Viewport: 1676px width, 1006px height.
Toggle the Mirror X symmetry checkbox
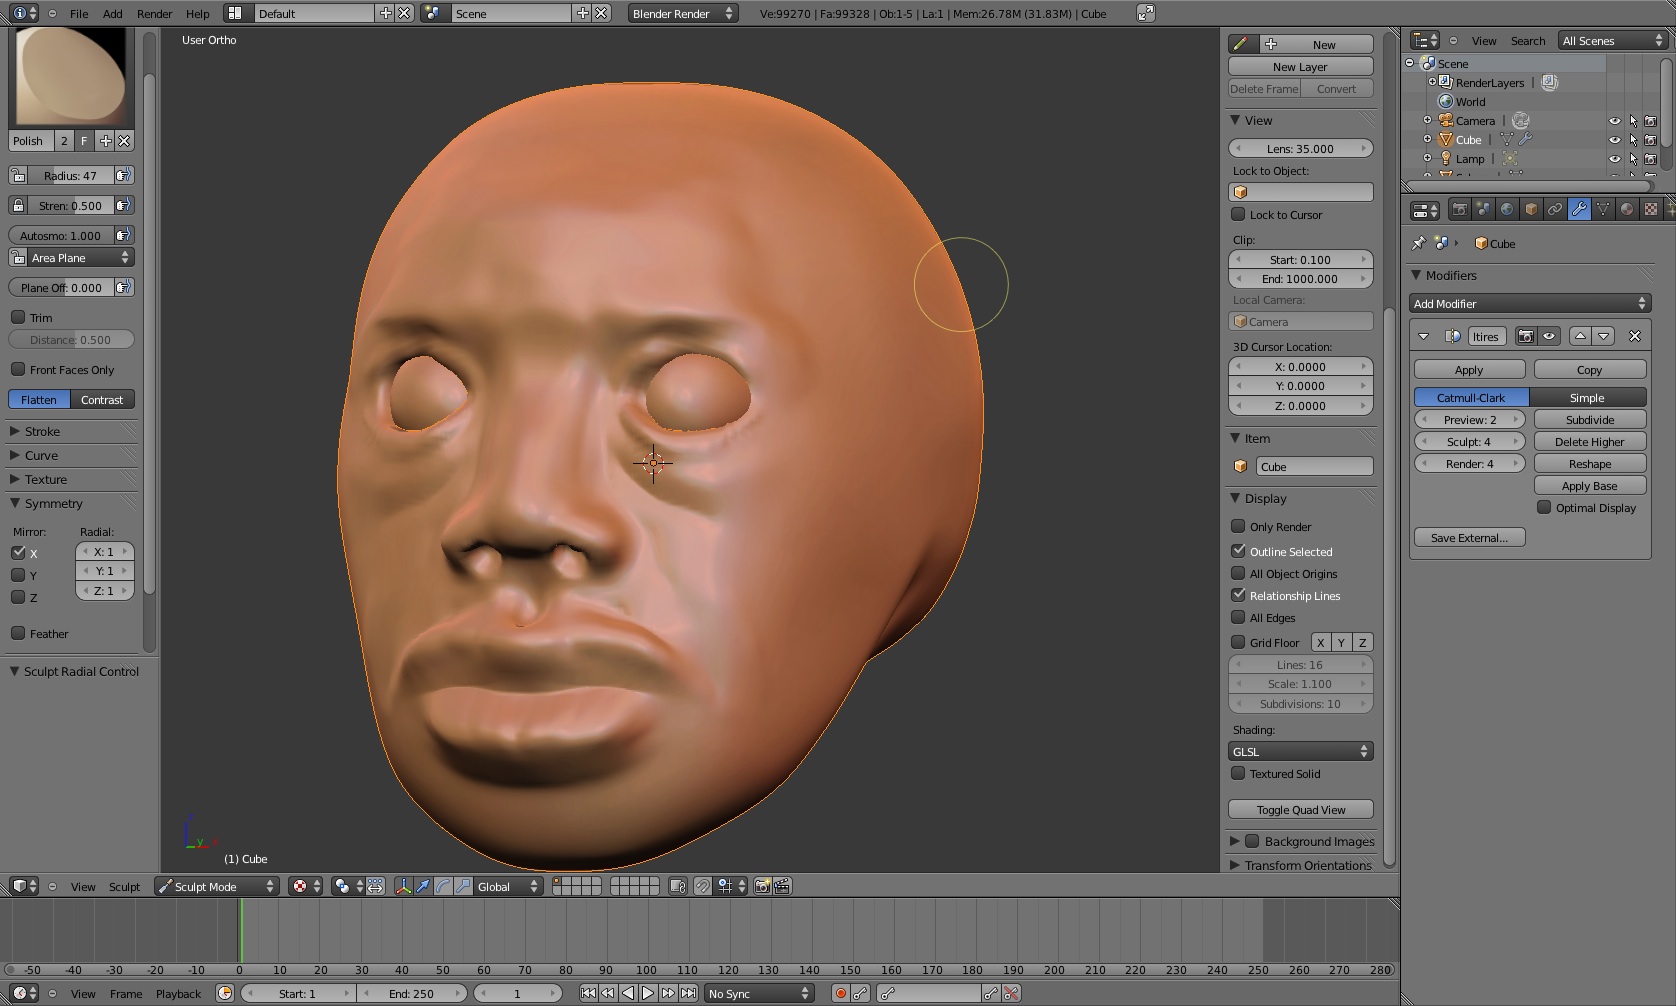point(18,552)
